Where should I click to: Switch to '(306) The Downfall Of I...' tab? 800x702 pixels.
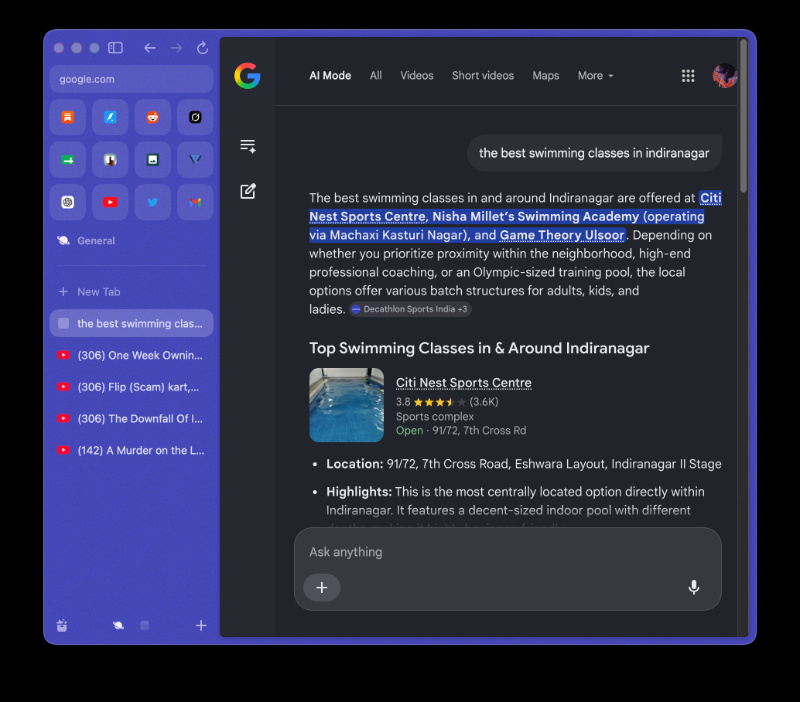click(x=131, y=418)
